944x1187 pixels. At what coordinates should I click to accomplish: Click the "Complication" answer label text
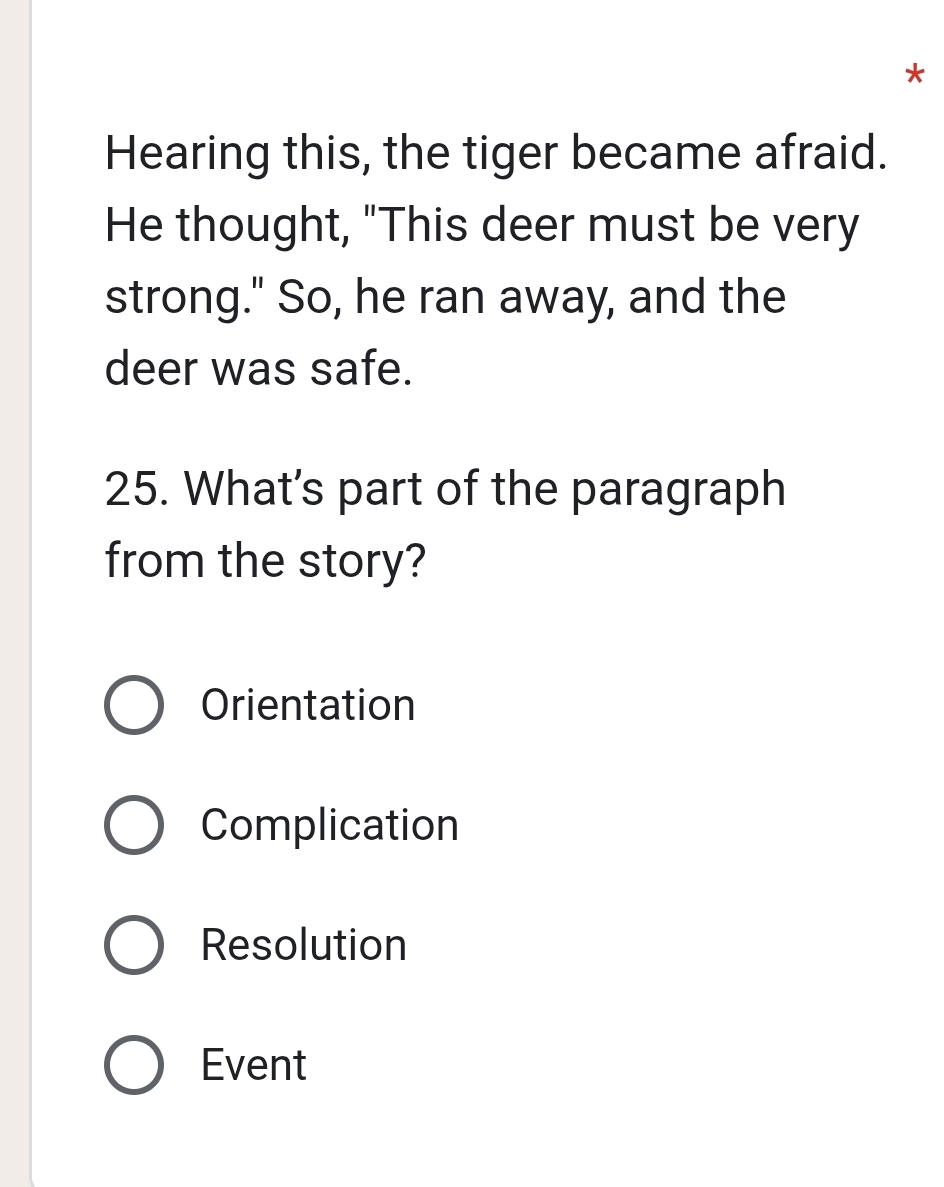coord(330,826)
